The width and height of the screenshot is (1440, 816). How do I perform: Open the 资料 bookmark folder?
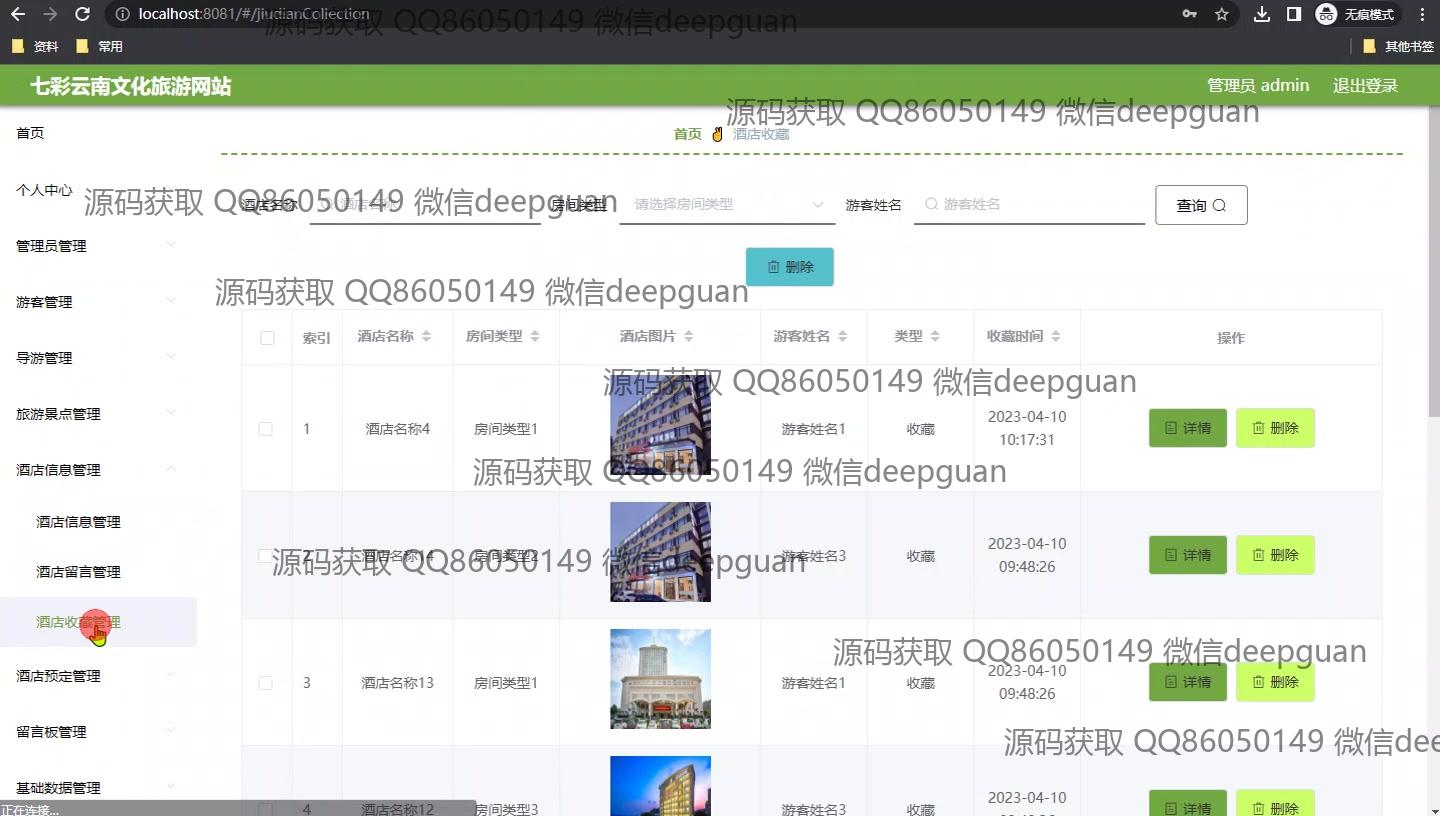pos(35,46)
